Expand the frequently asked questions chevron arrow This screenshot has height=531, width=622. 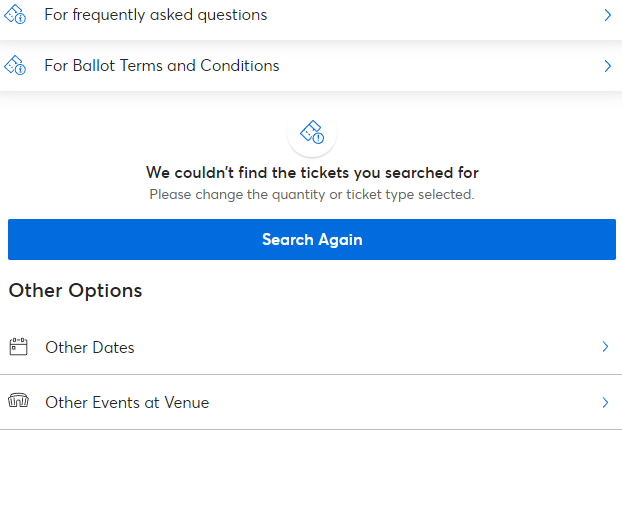tap(607, 15)
